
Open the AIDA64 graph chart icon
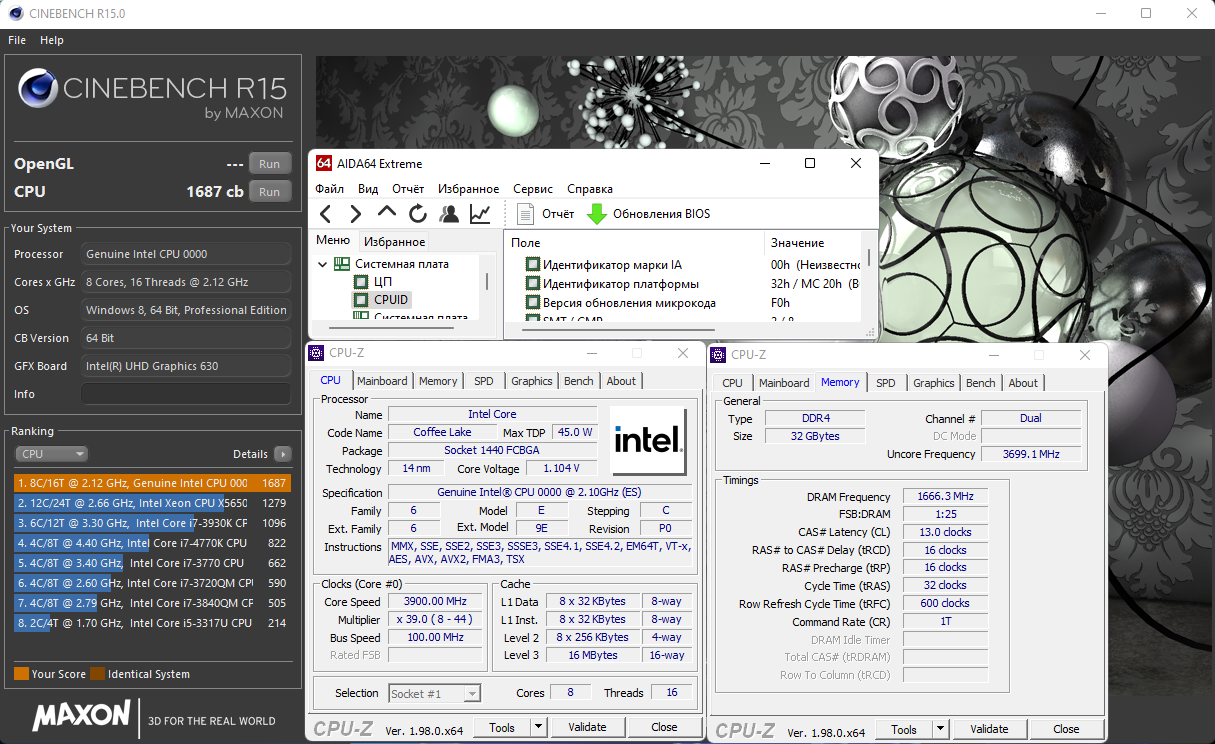[480, 214]
